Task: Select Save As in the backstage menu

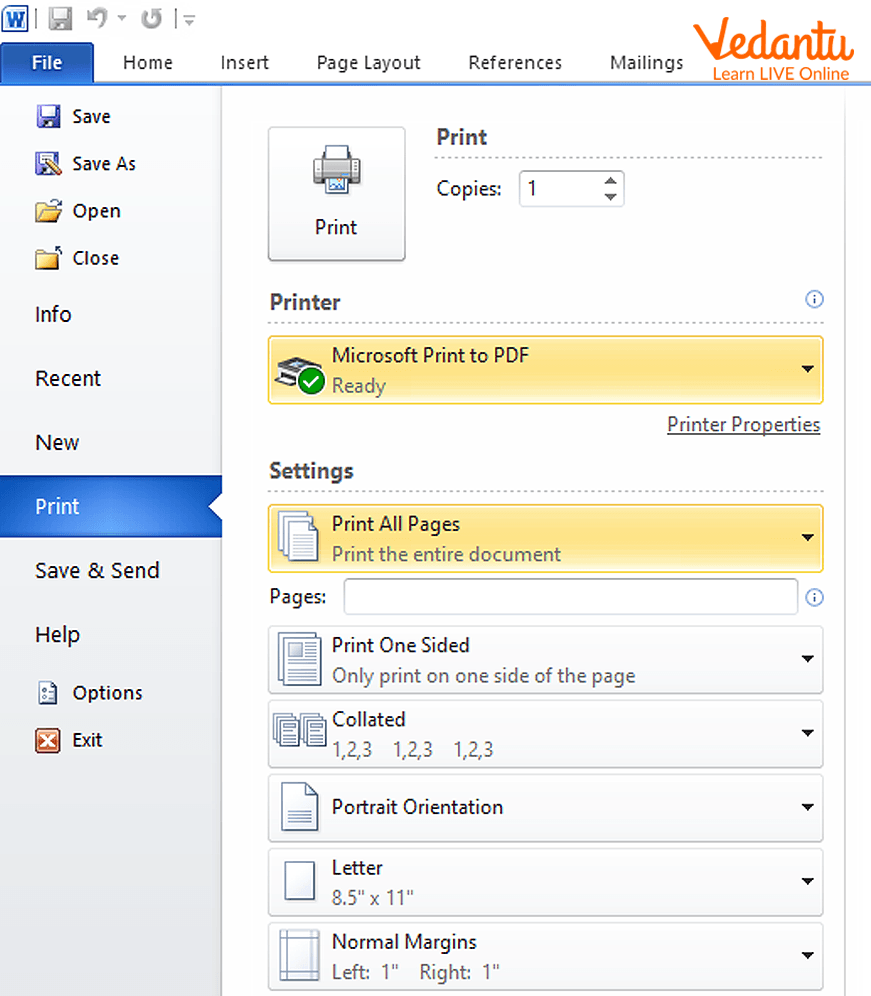Action: (x=103, y=164)
